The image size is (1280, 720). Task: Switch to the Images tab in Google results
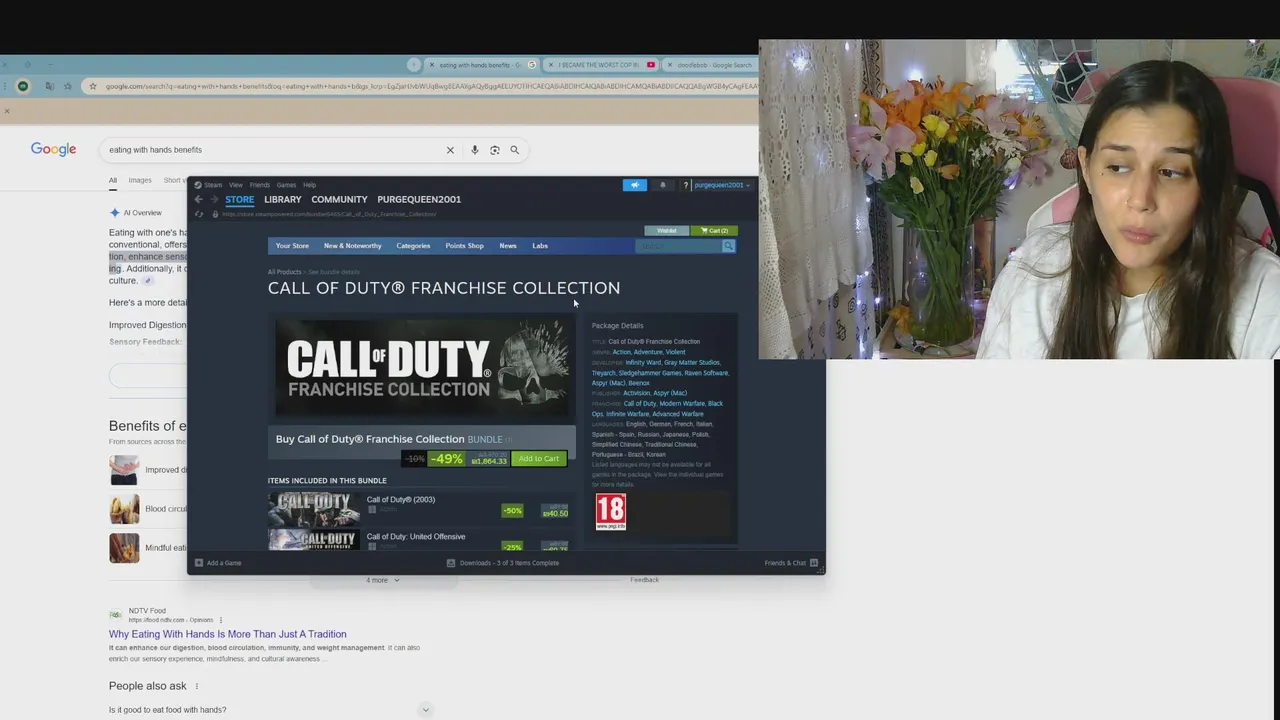140,180
